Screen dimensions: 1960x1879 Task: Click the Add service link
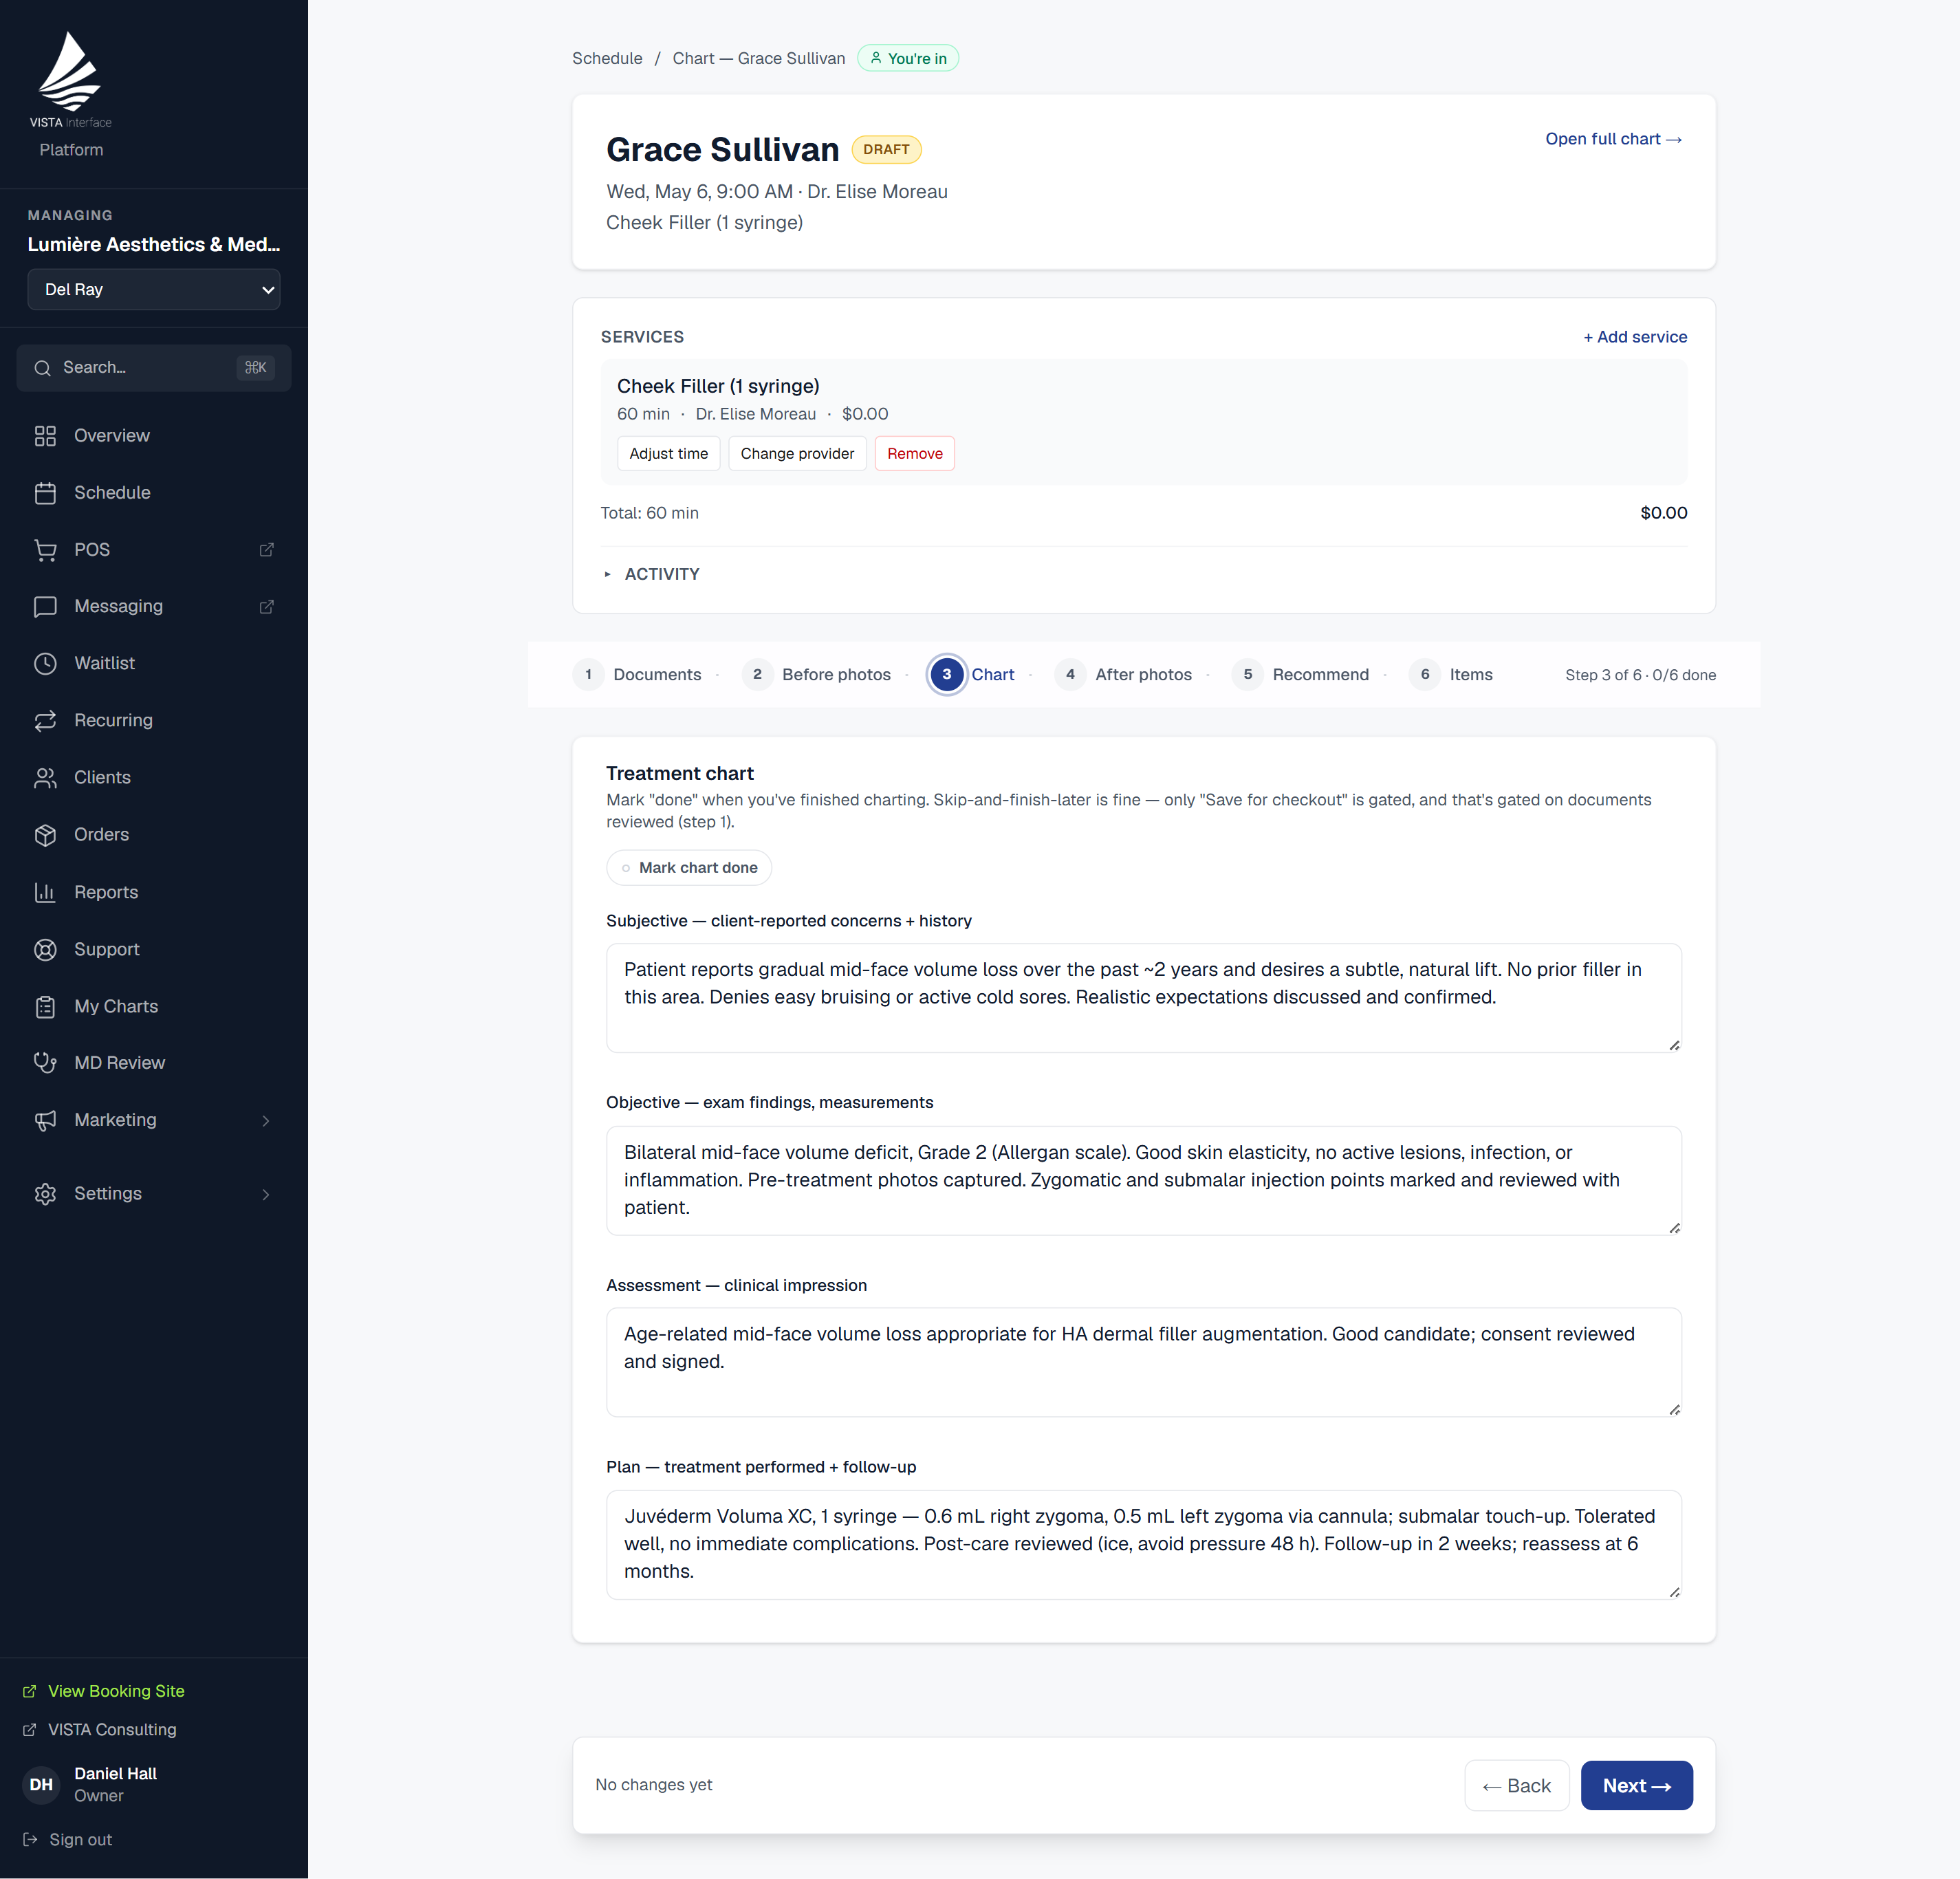[1635, 337]
